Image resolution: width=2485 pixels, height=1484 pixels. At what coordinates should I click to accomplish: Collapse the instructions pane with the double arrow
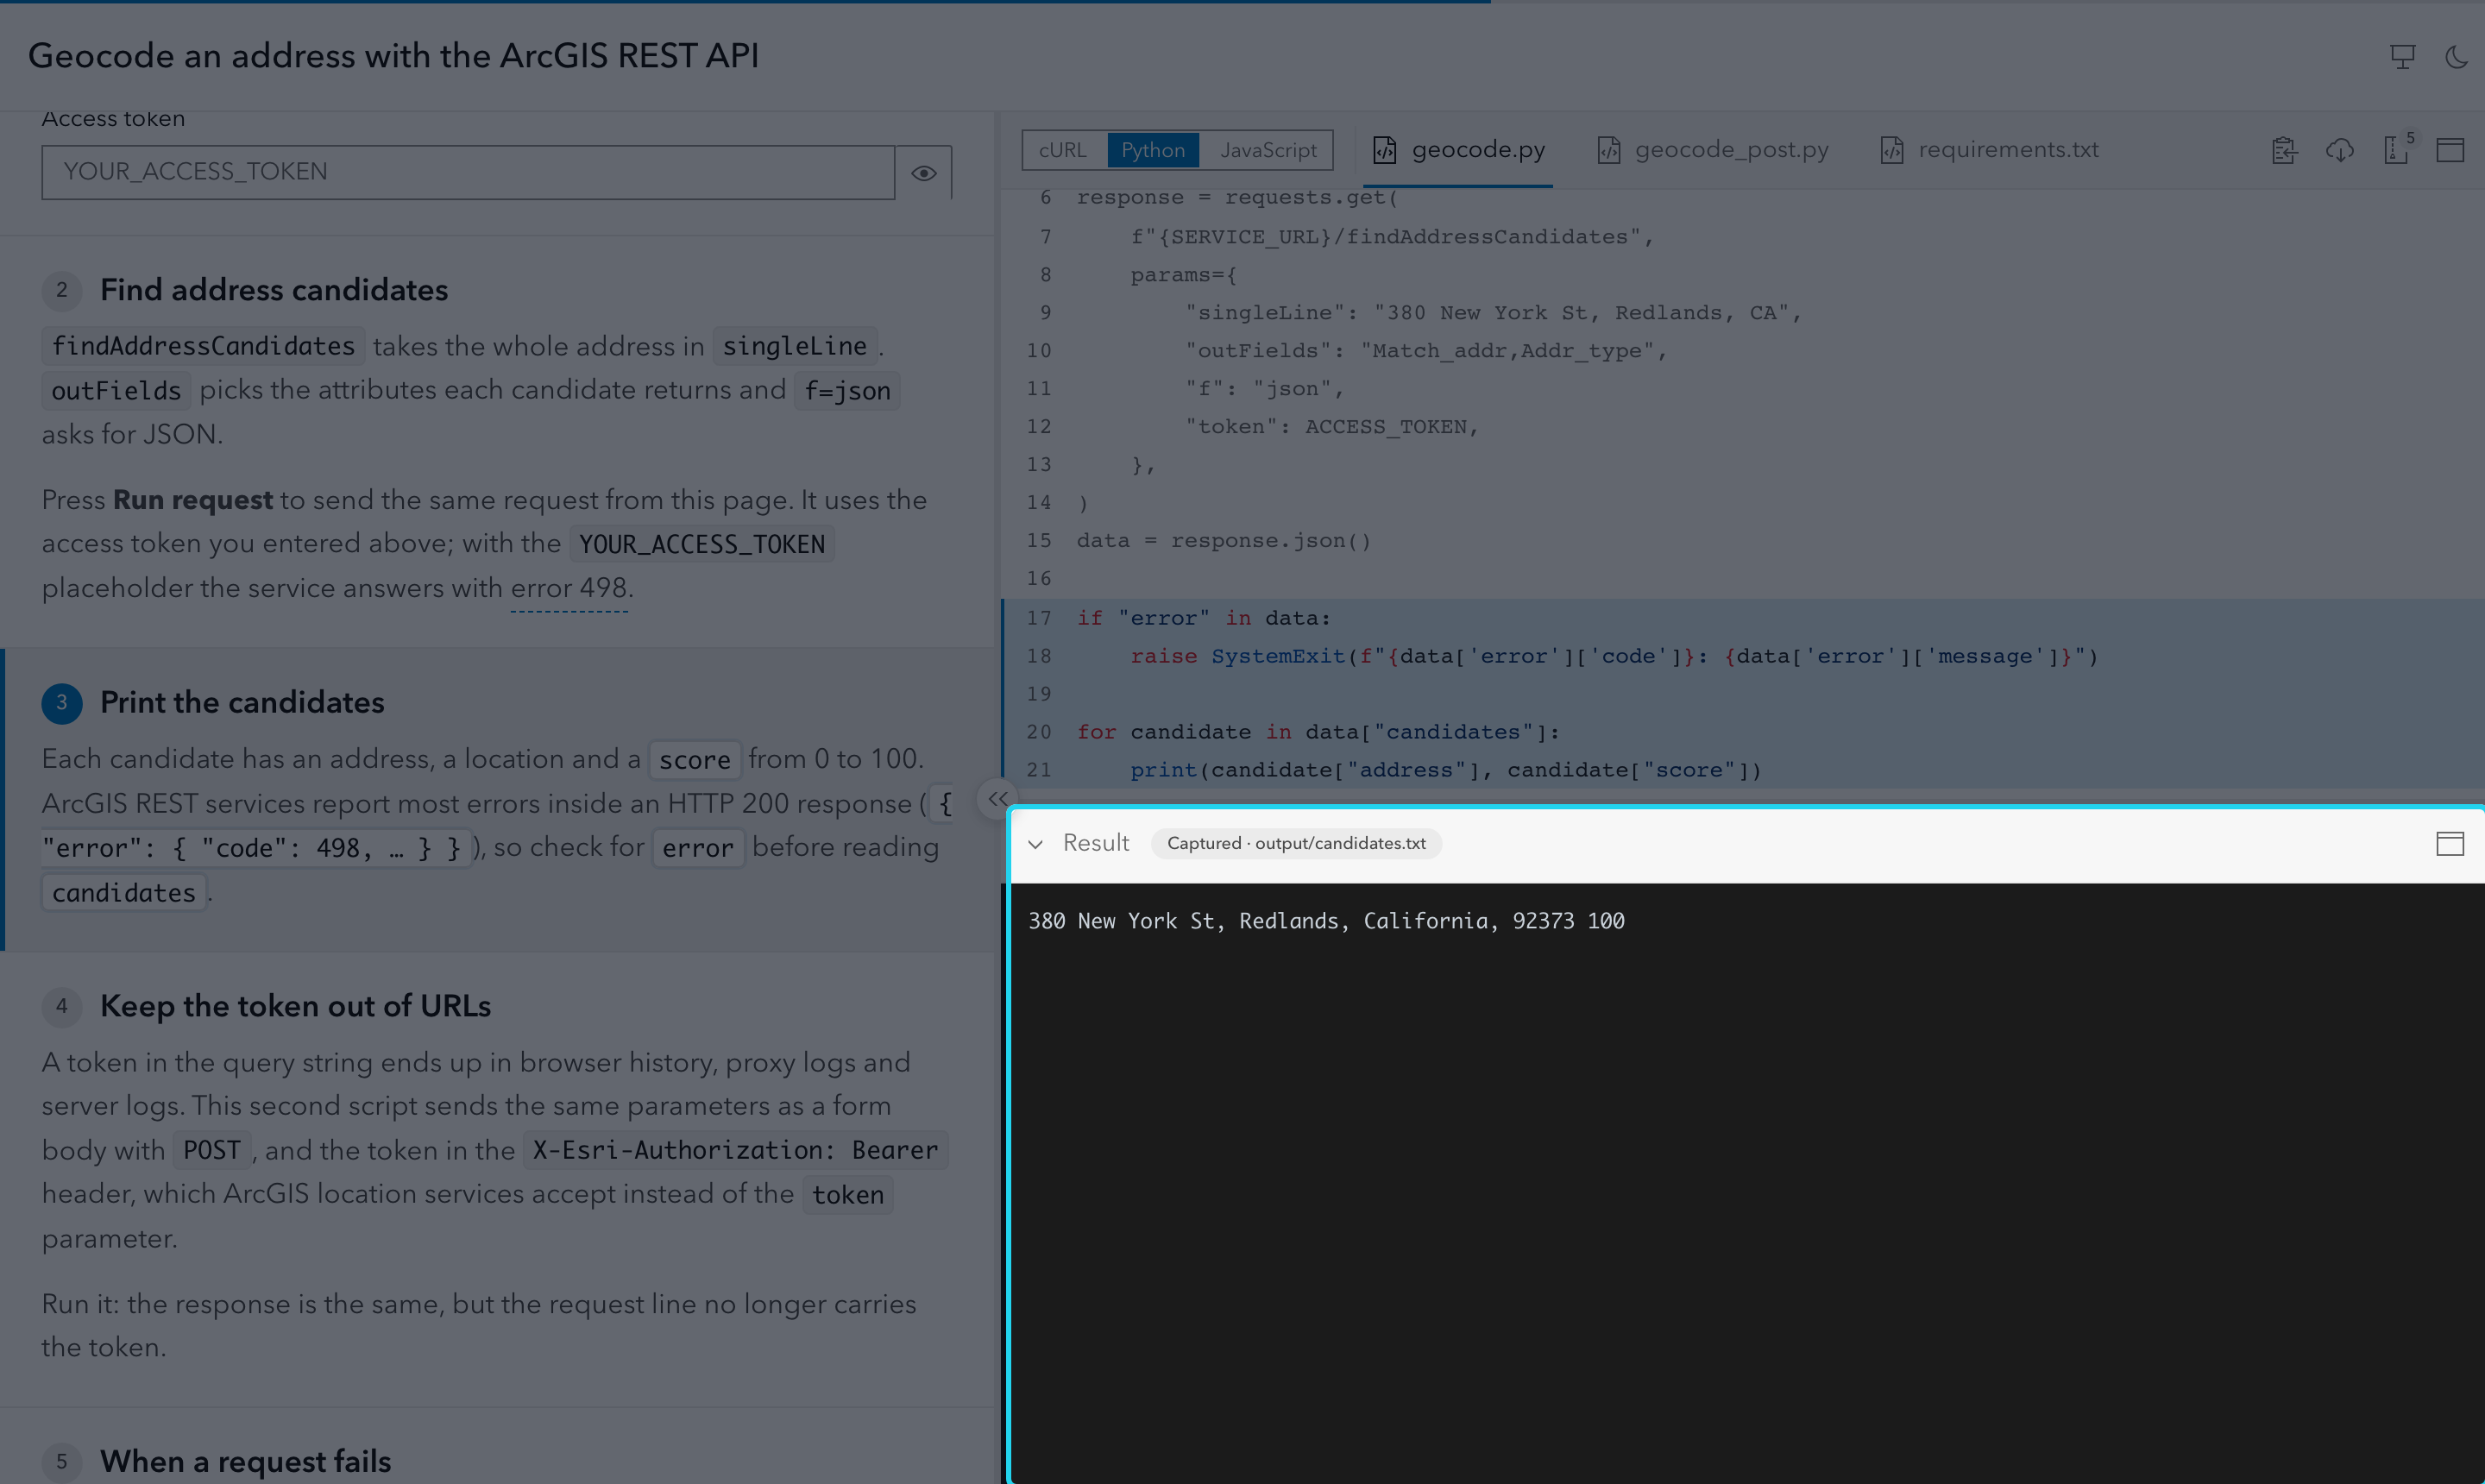tap(997, 798)
